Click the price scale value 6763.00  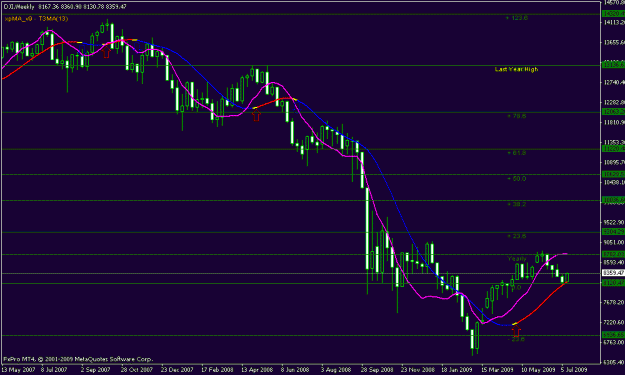[x=614, y=342]
